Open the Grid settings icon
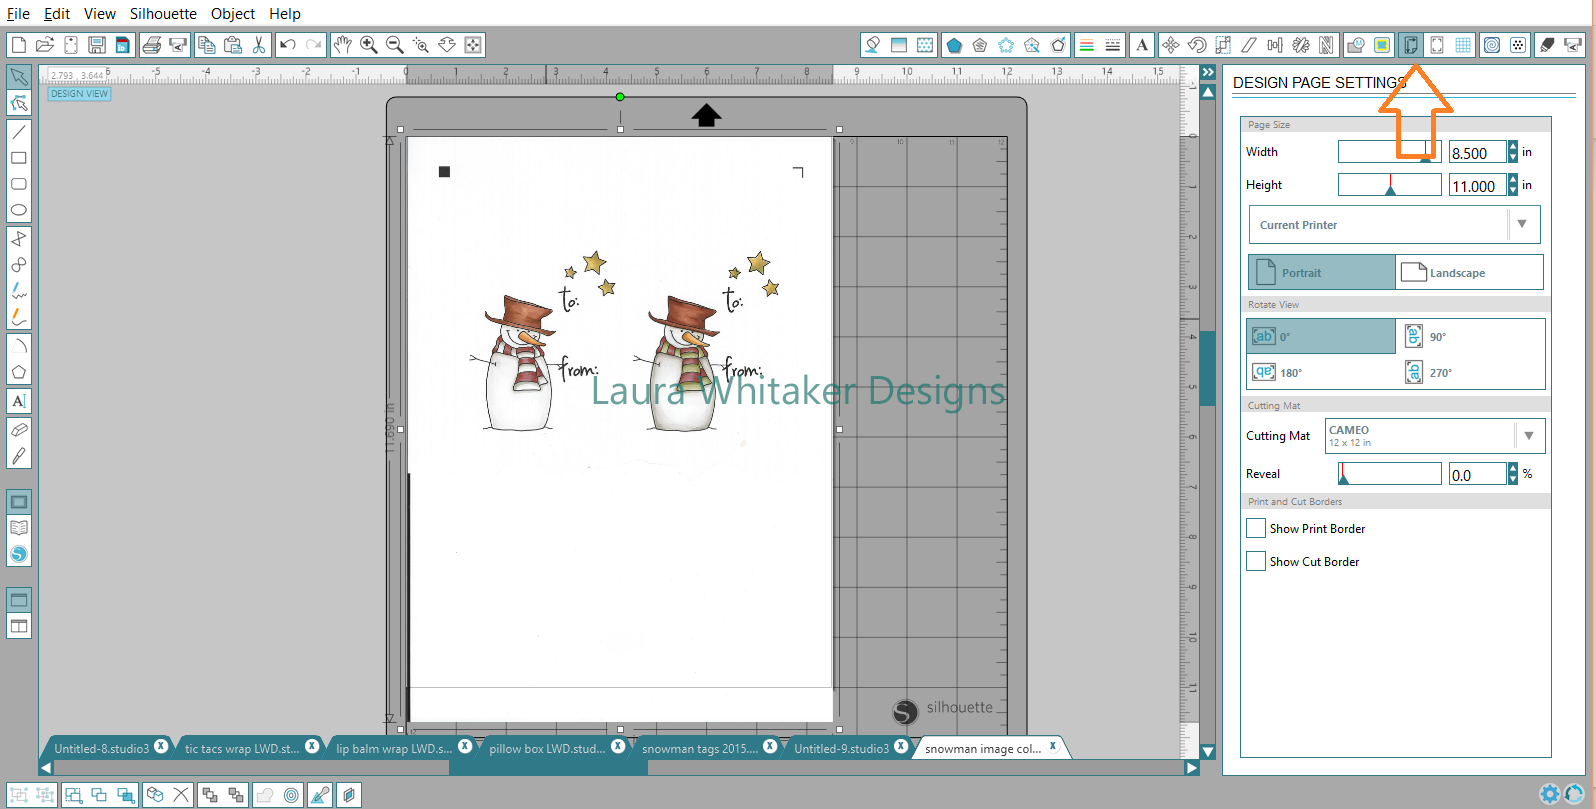 pyautogui.click(x=1463, y=45)
